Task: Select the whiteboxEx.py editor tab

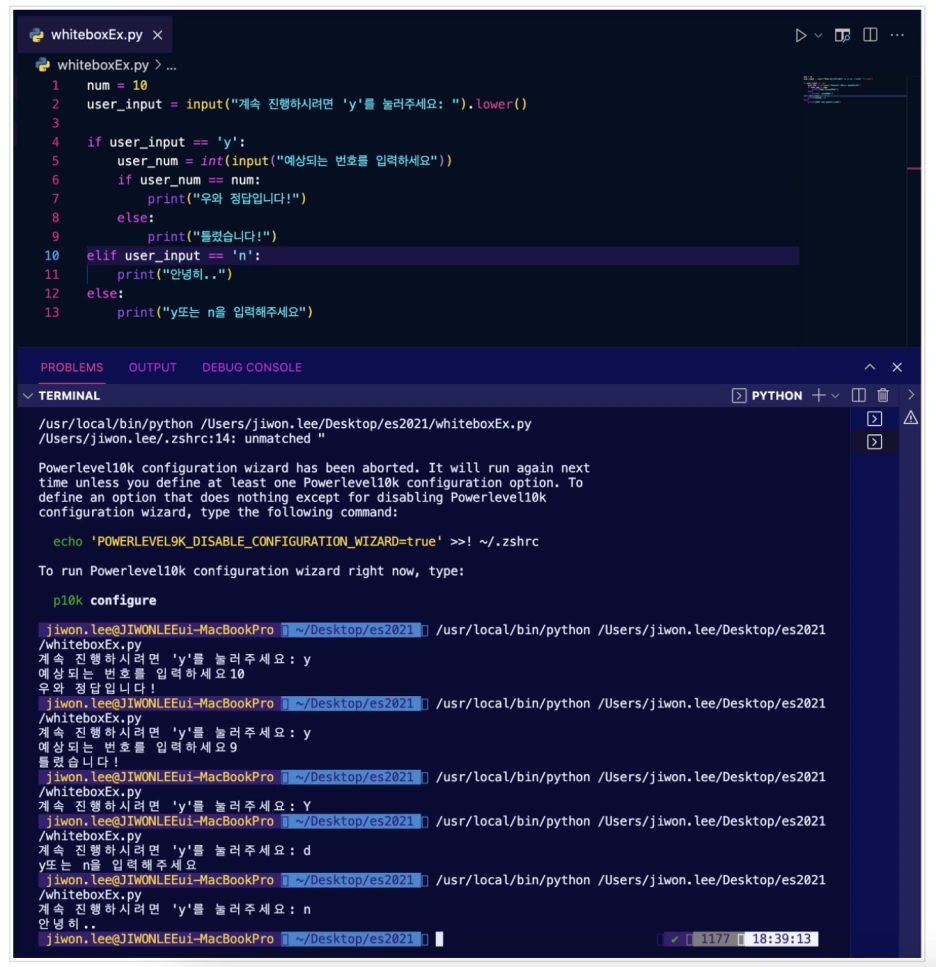Action: [94, 35]
